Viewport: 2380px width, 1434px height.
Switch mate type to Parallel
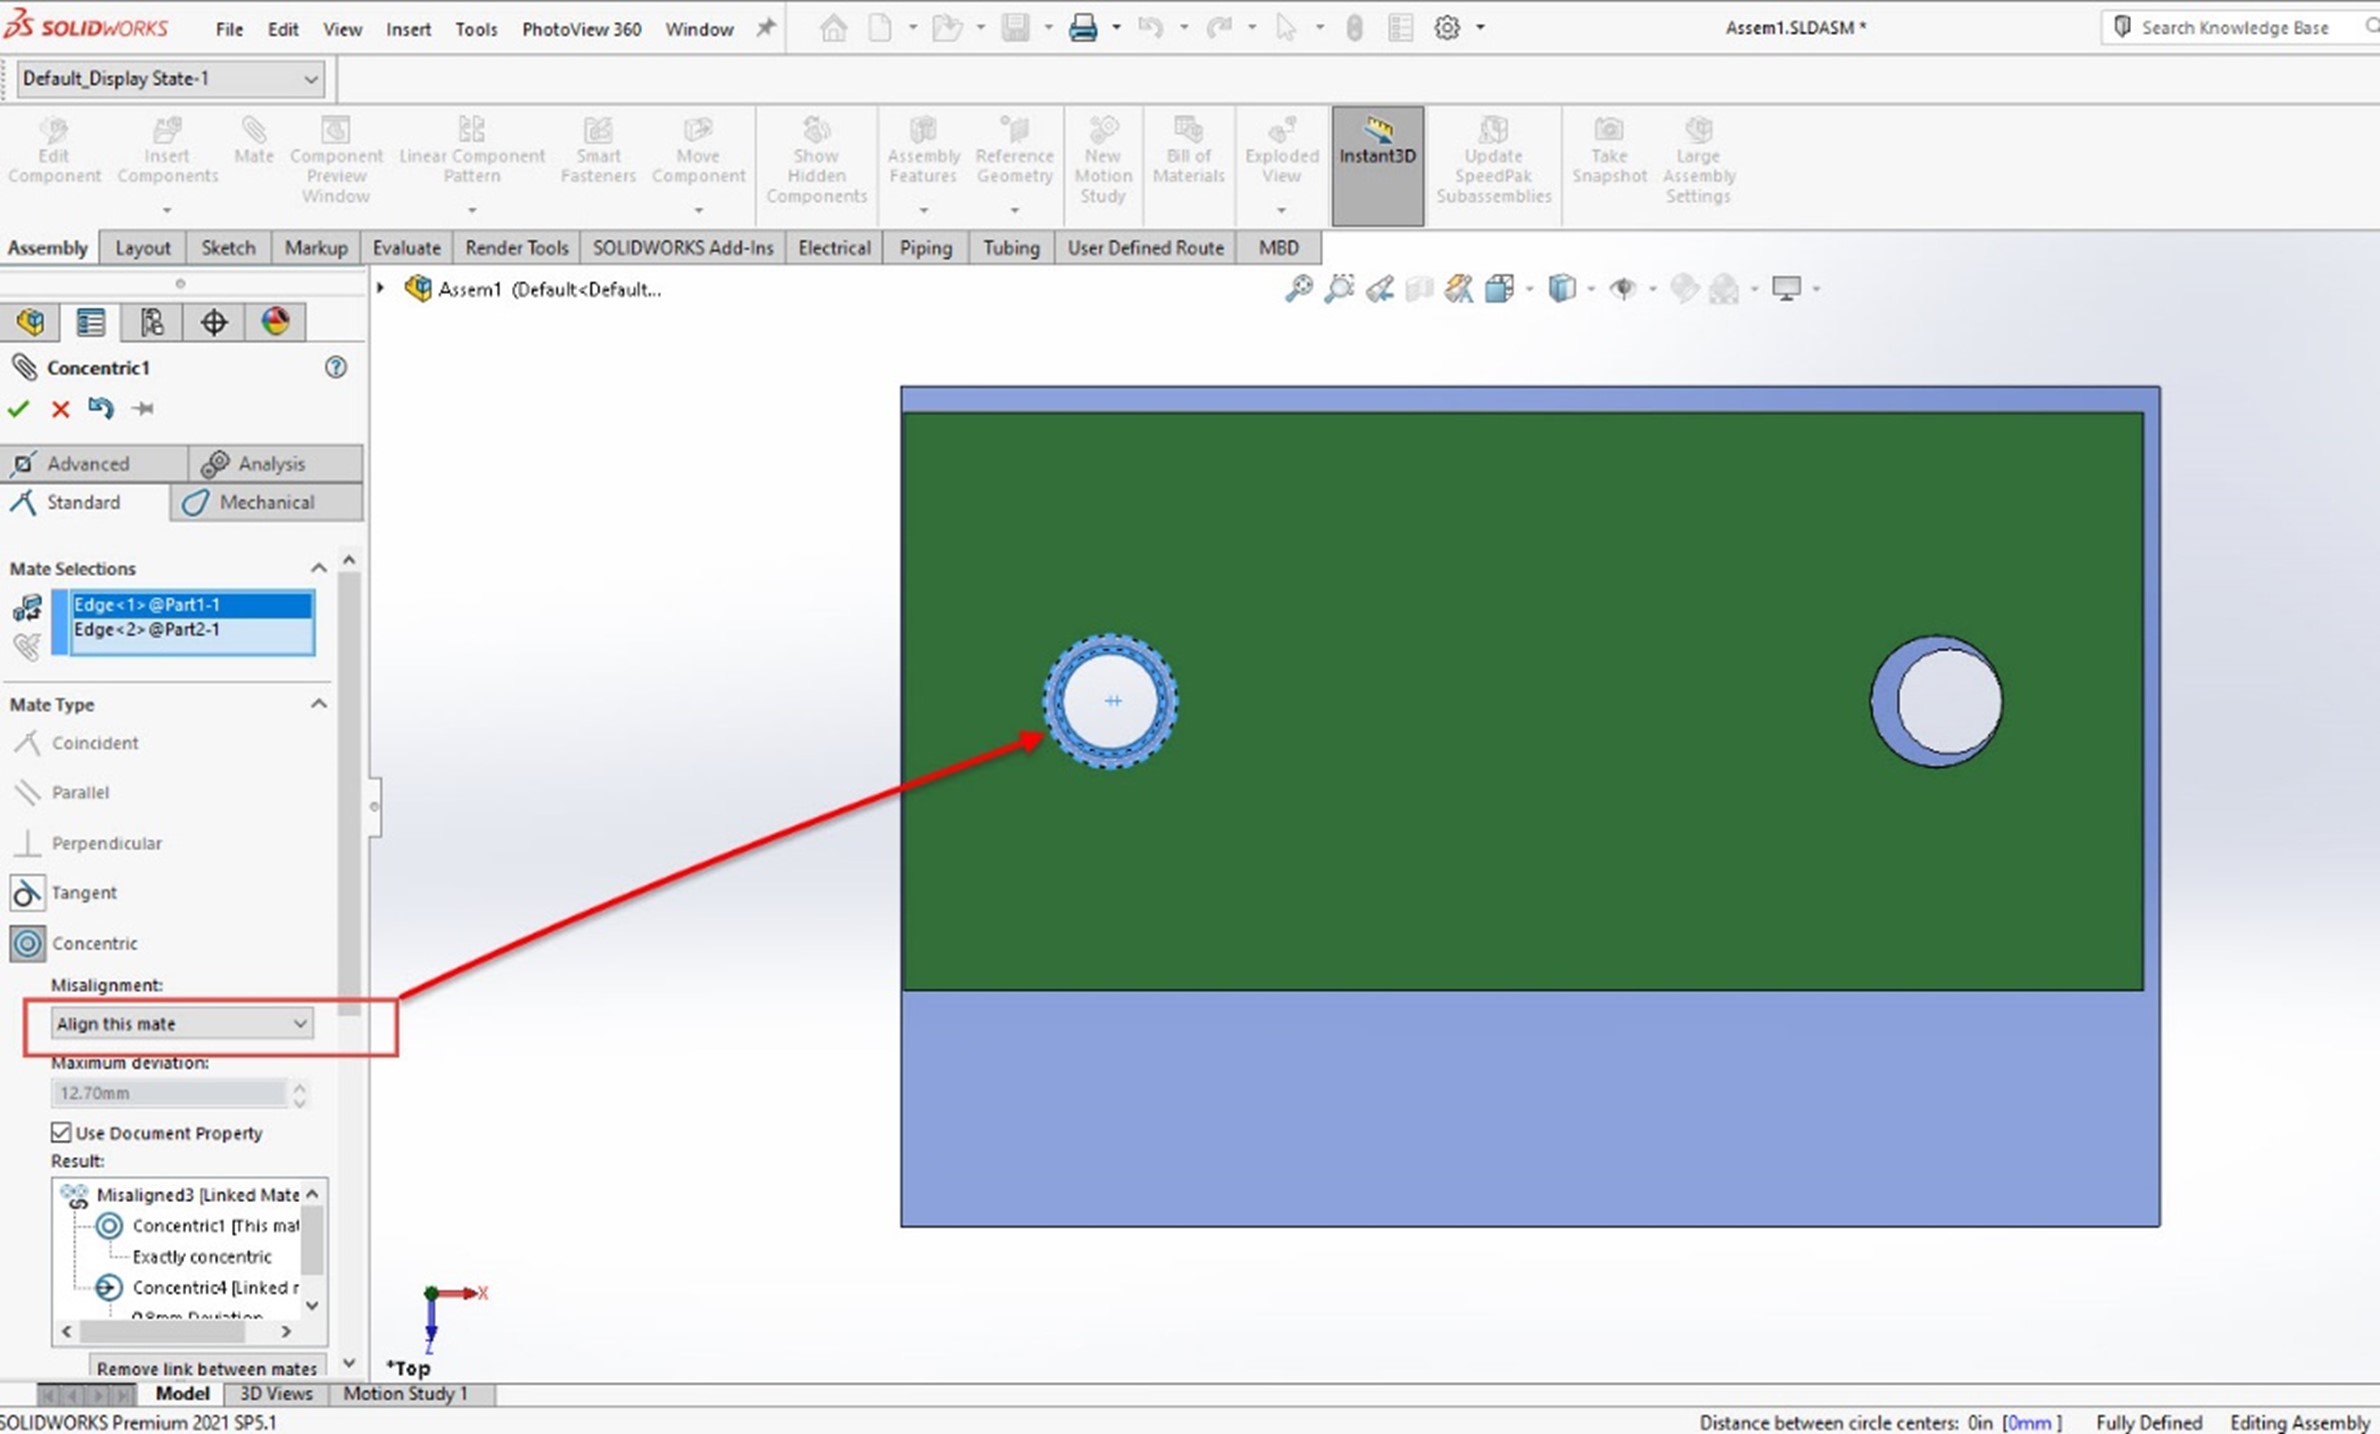coord(80,792)
